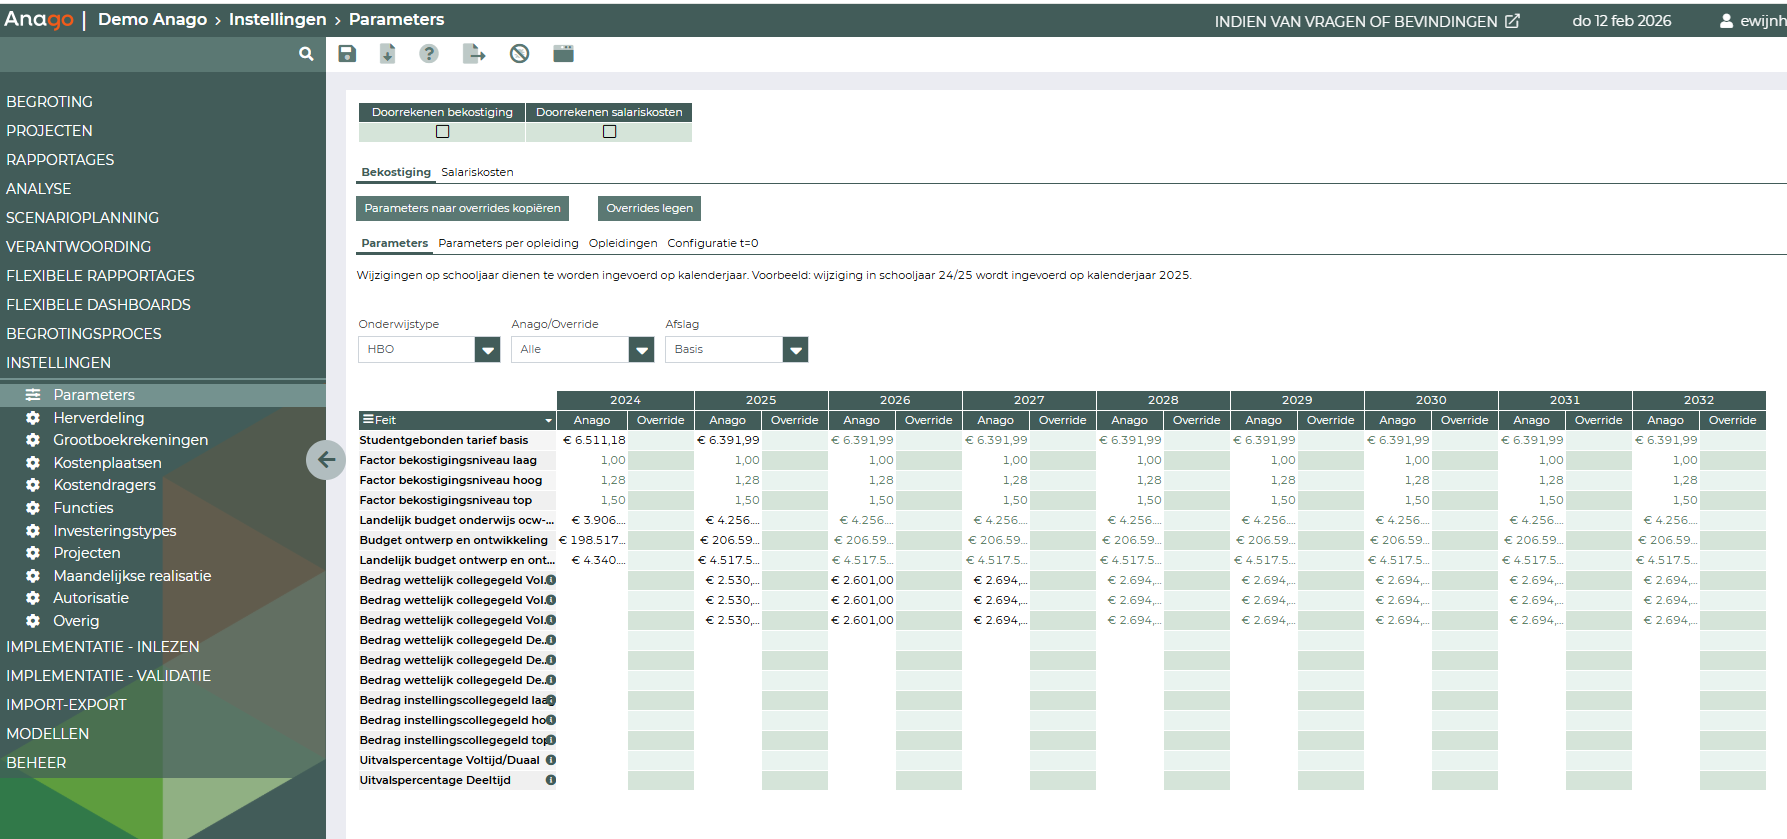
Task: Open help via question mark icon
Action: point(429,54)
